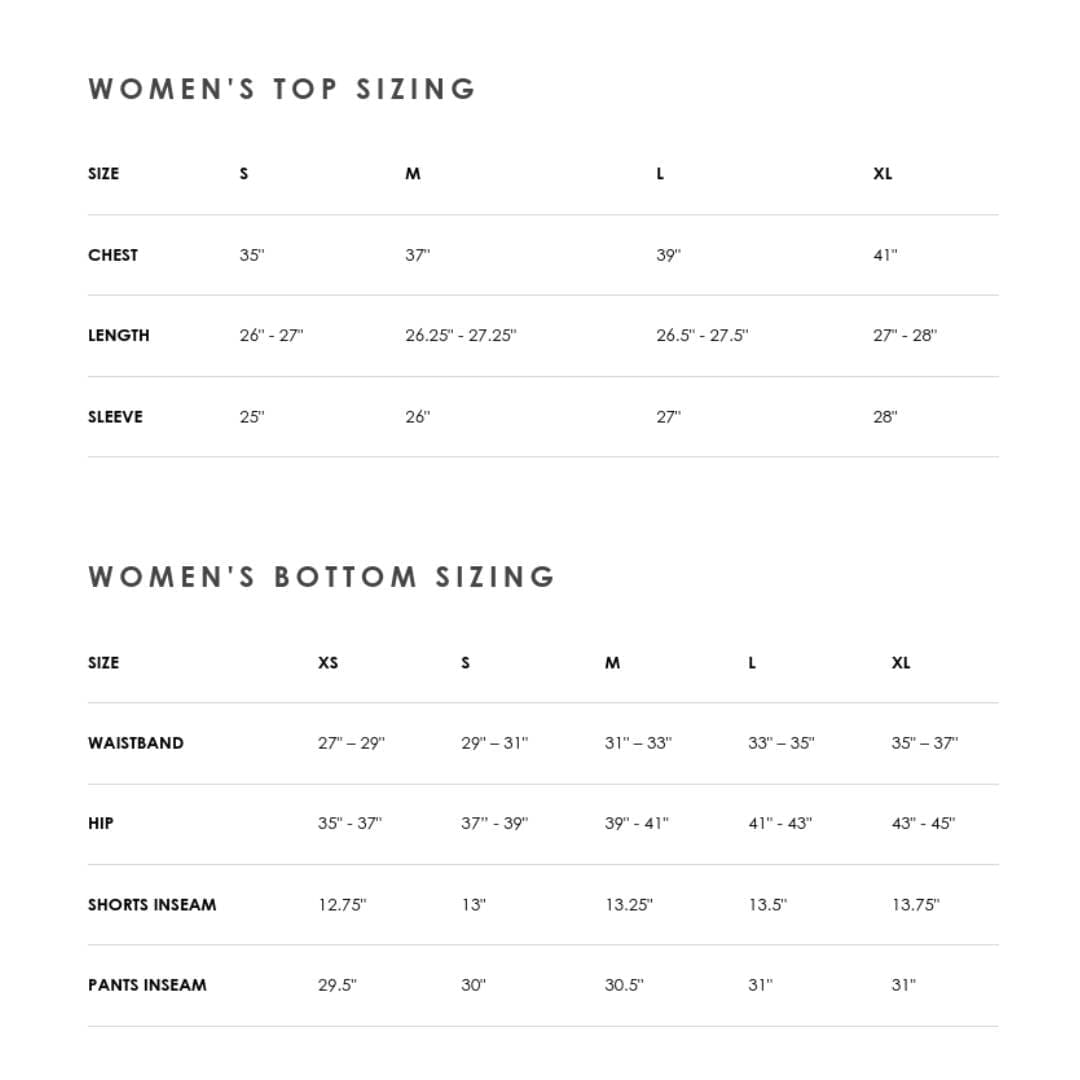Click the 27" – 29" waistband value

(x=351, y=743)
